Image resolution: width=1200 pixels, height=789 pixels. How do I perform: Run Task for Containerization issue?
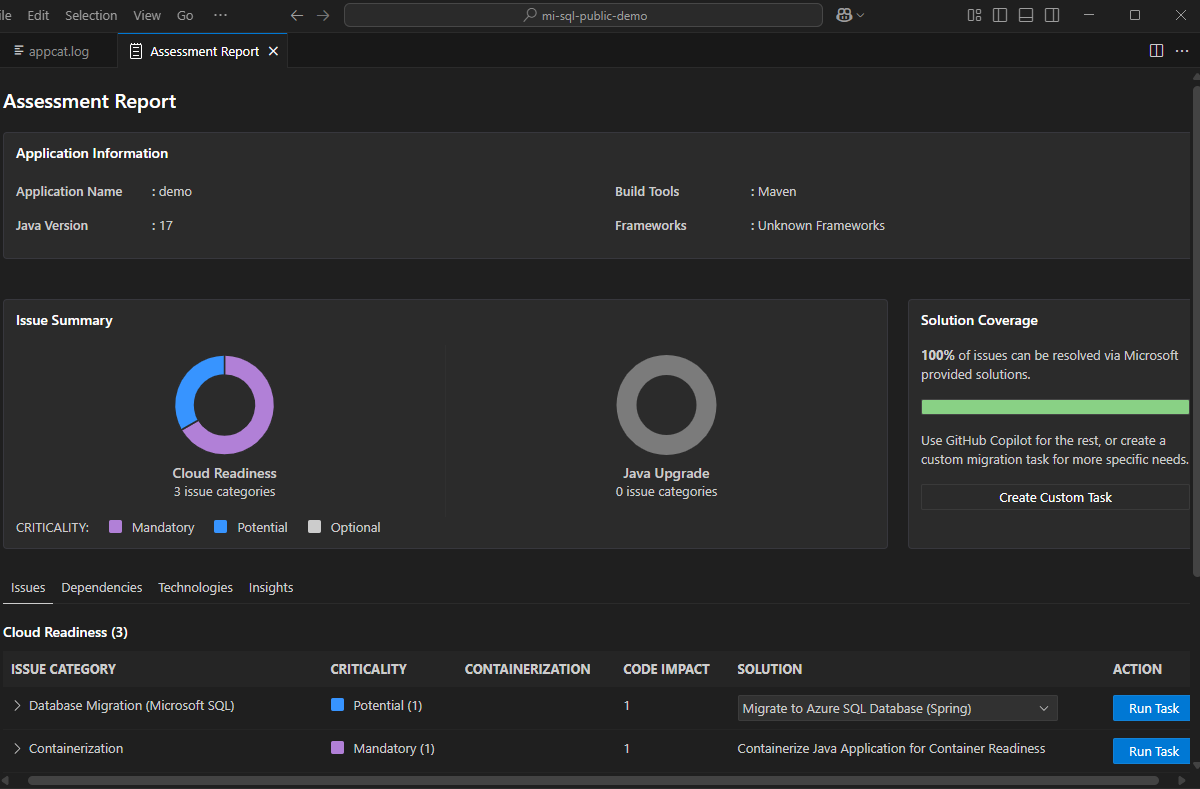1153,751
